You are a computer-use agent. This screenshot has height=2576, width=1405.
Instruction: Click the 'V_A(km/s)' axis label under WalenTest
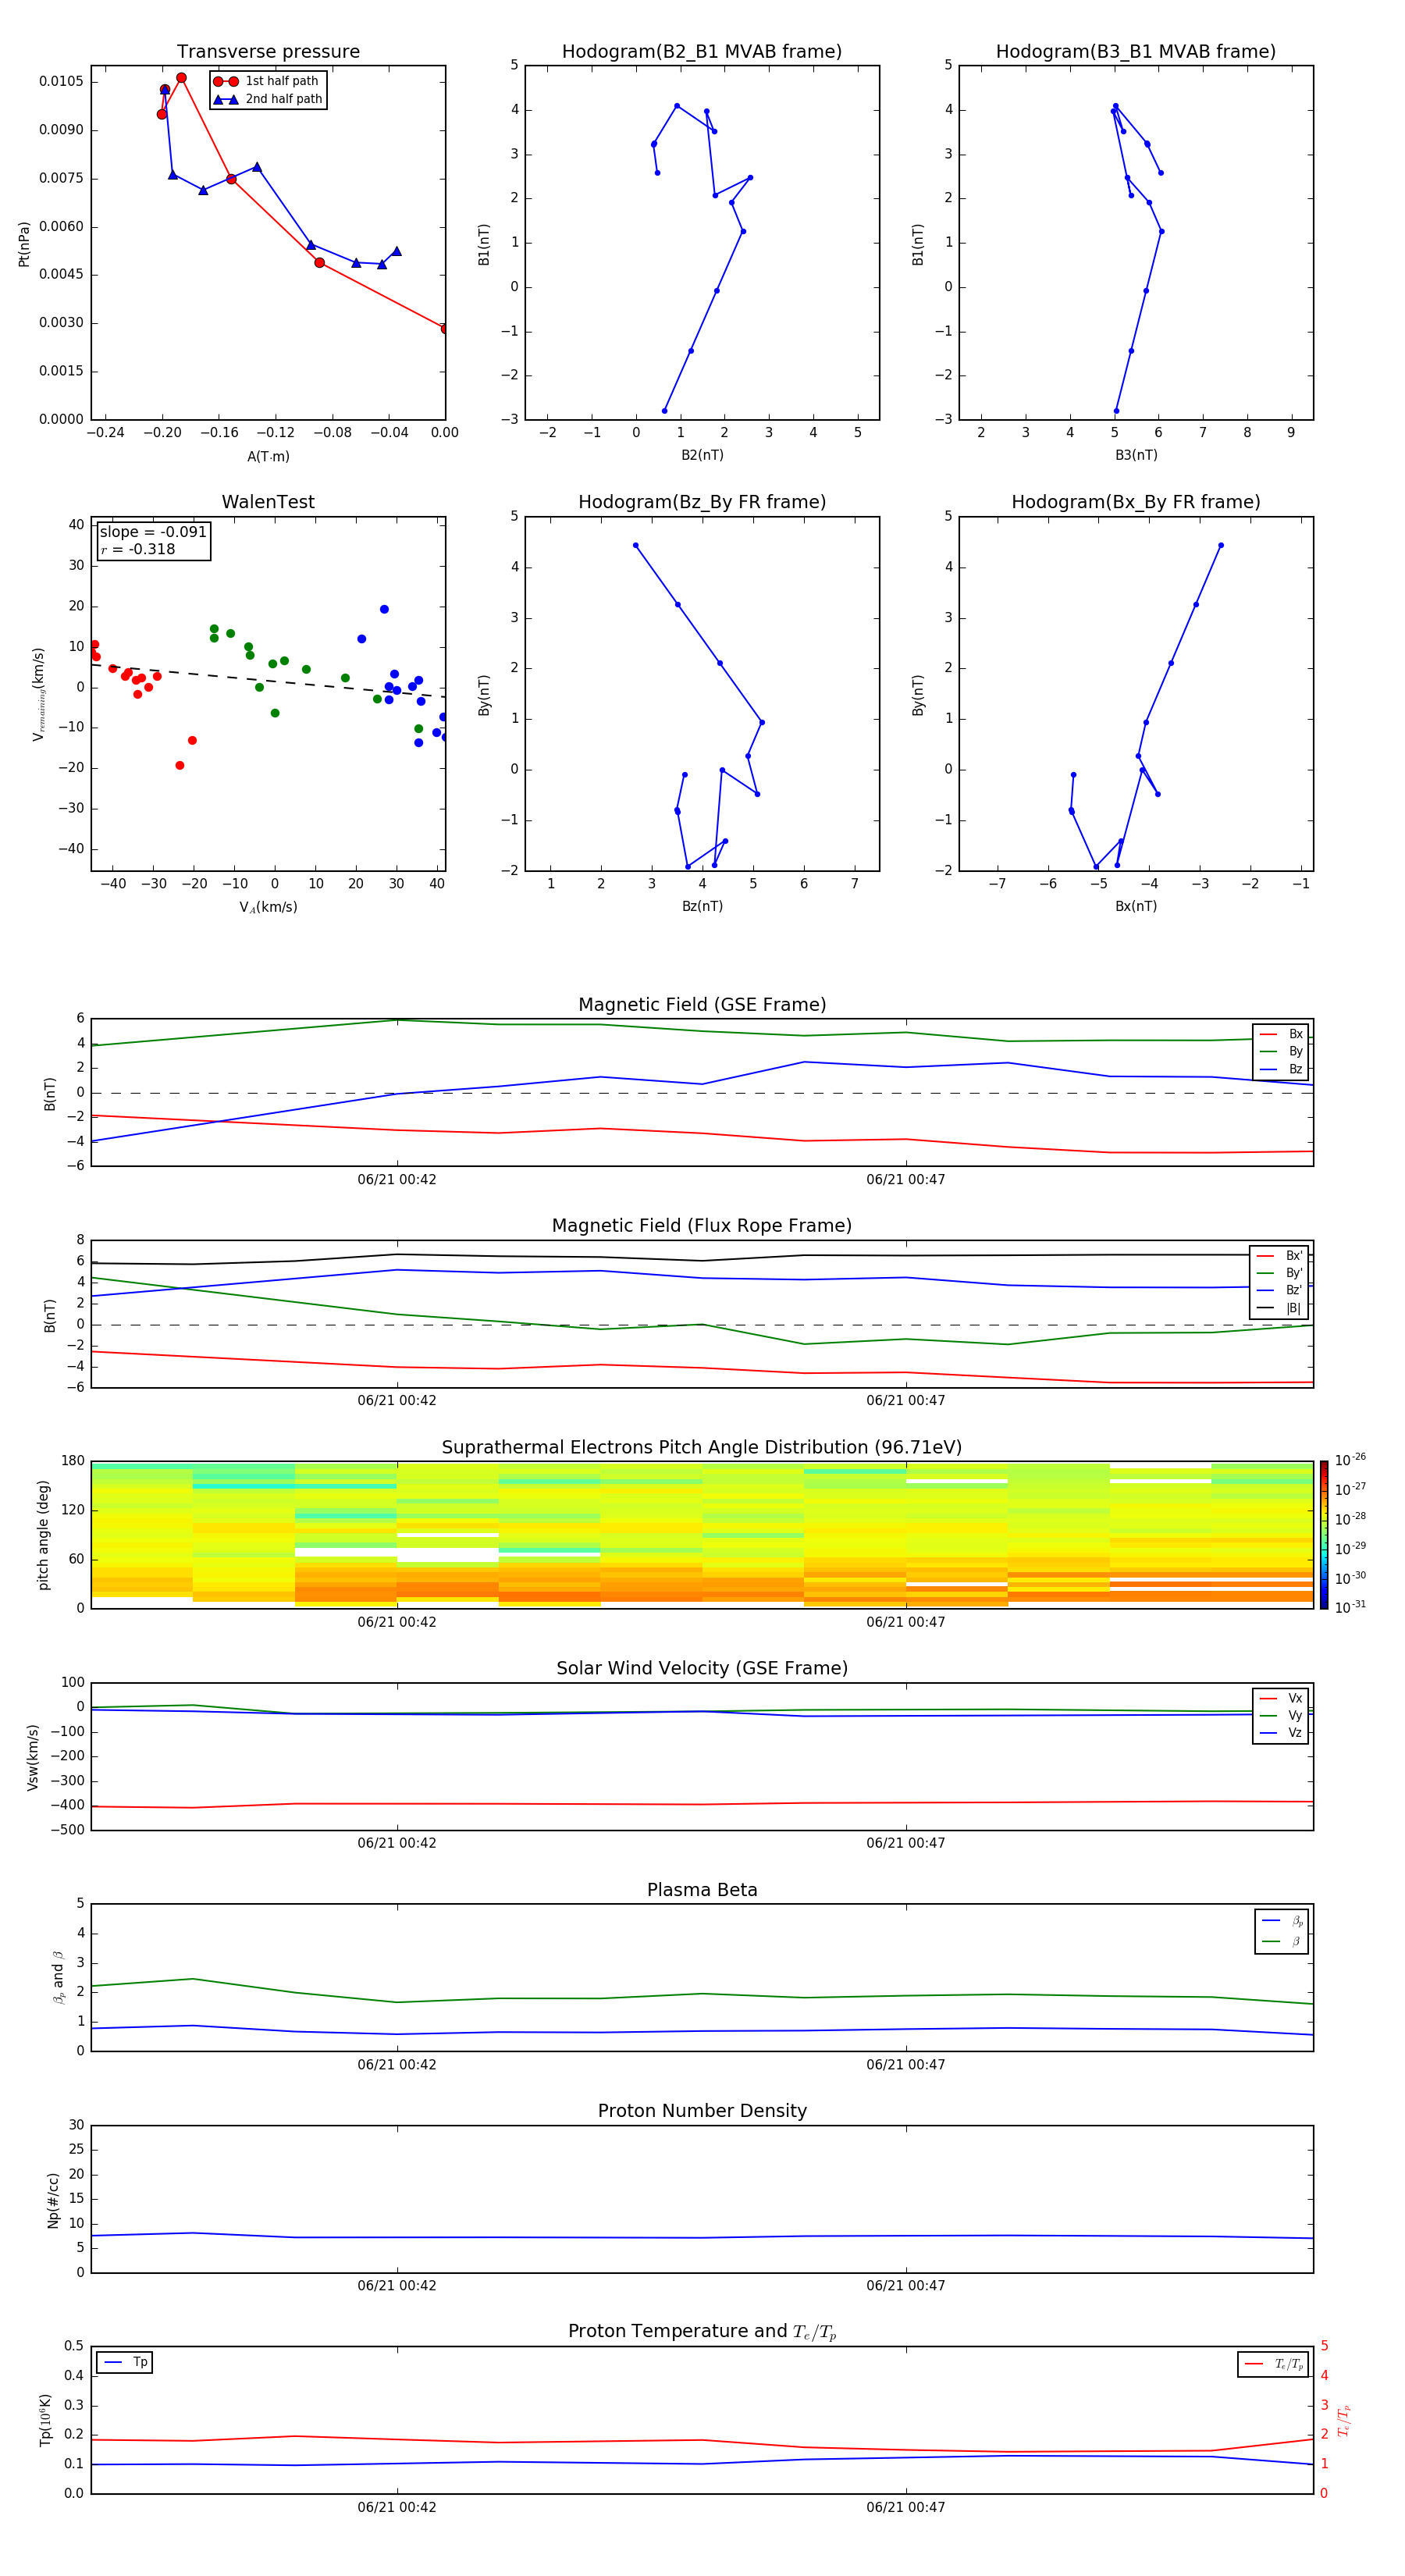click(268, 907)
